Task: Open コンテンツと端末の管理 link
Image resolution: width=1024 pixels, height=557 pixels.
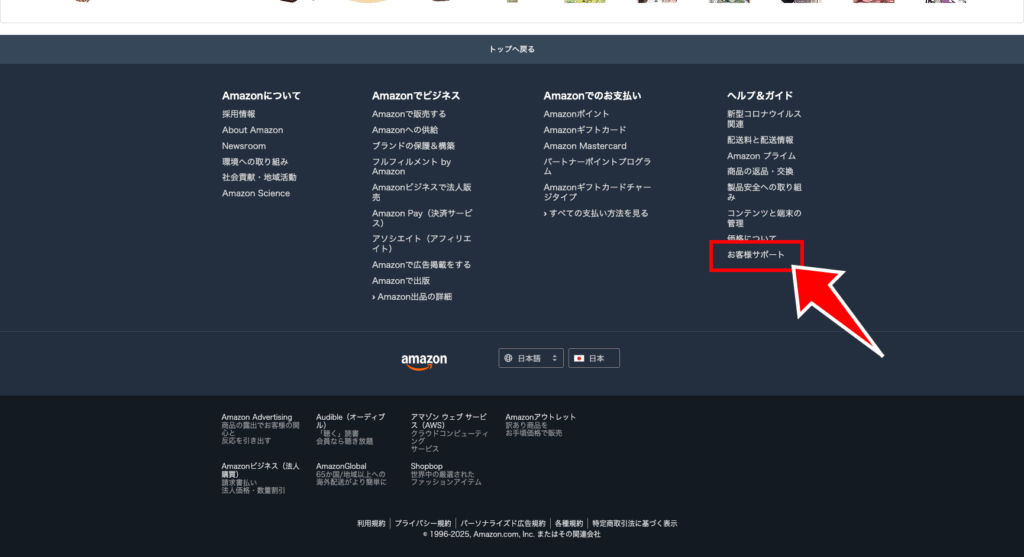Action: pos(764,218)
